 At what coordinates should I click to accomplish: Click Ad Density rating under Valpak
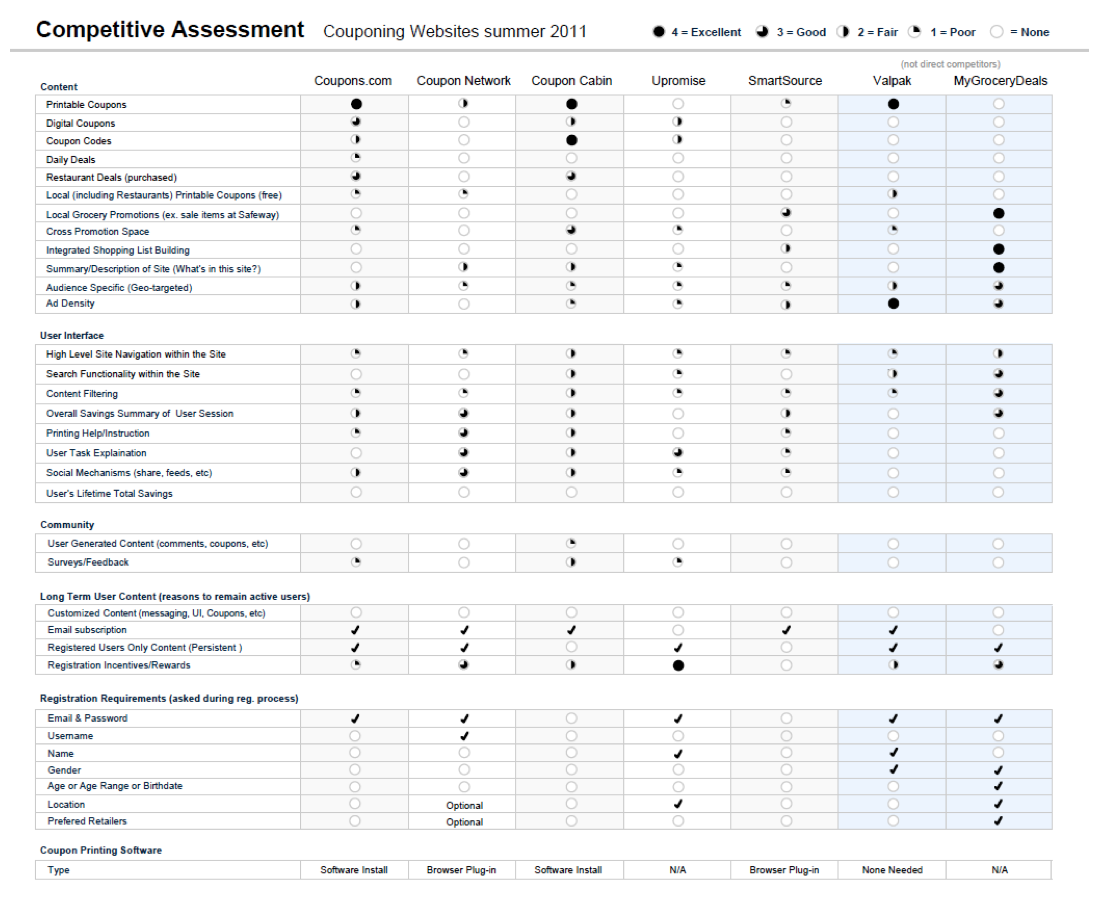click(893, 303)
